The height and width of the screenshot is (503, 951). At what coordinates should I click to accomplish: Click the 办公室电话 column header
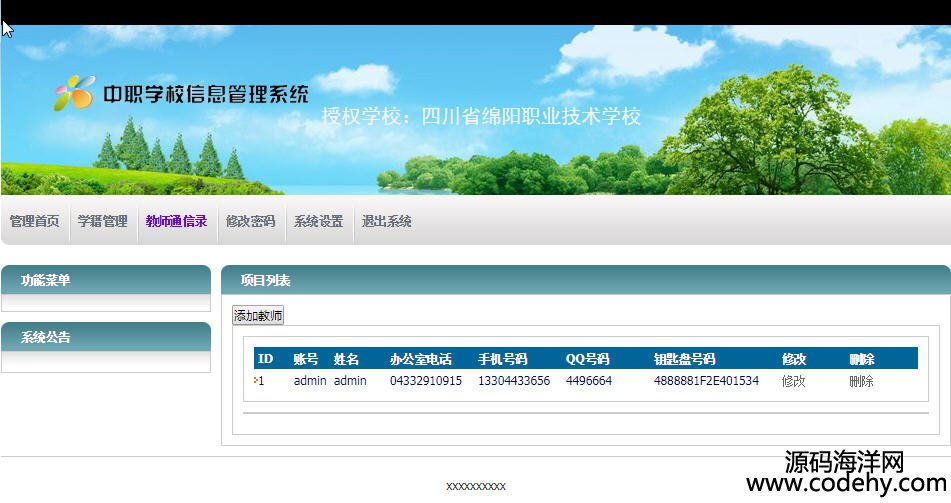pyautogui.click(x=420, y=359)
